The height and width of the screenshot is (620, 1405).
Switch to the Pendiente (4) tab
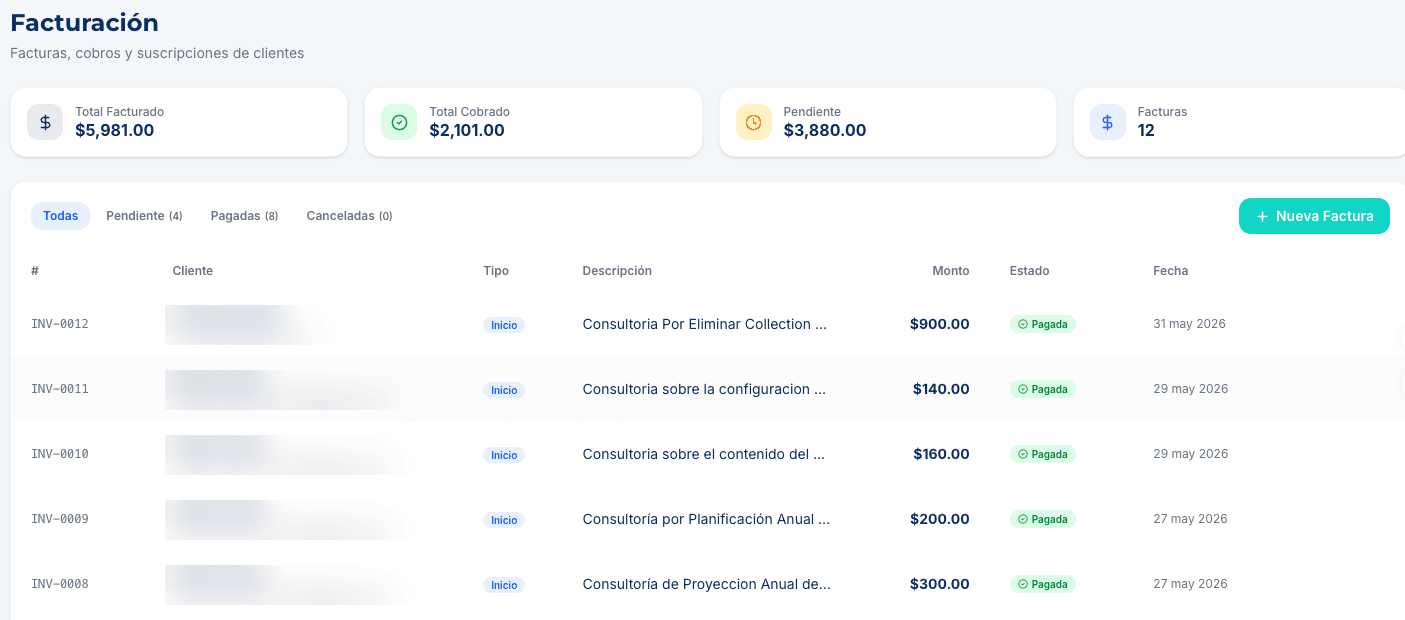[144, 216]
